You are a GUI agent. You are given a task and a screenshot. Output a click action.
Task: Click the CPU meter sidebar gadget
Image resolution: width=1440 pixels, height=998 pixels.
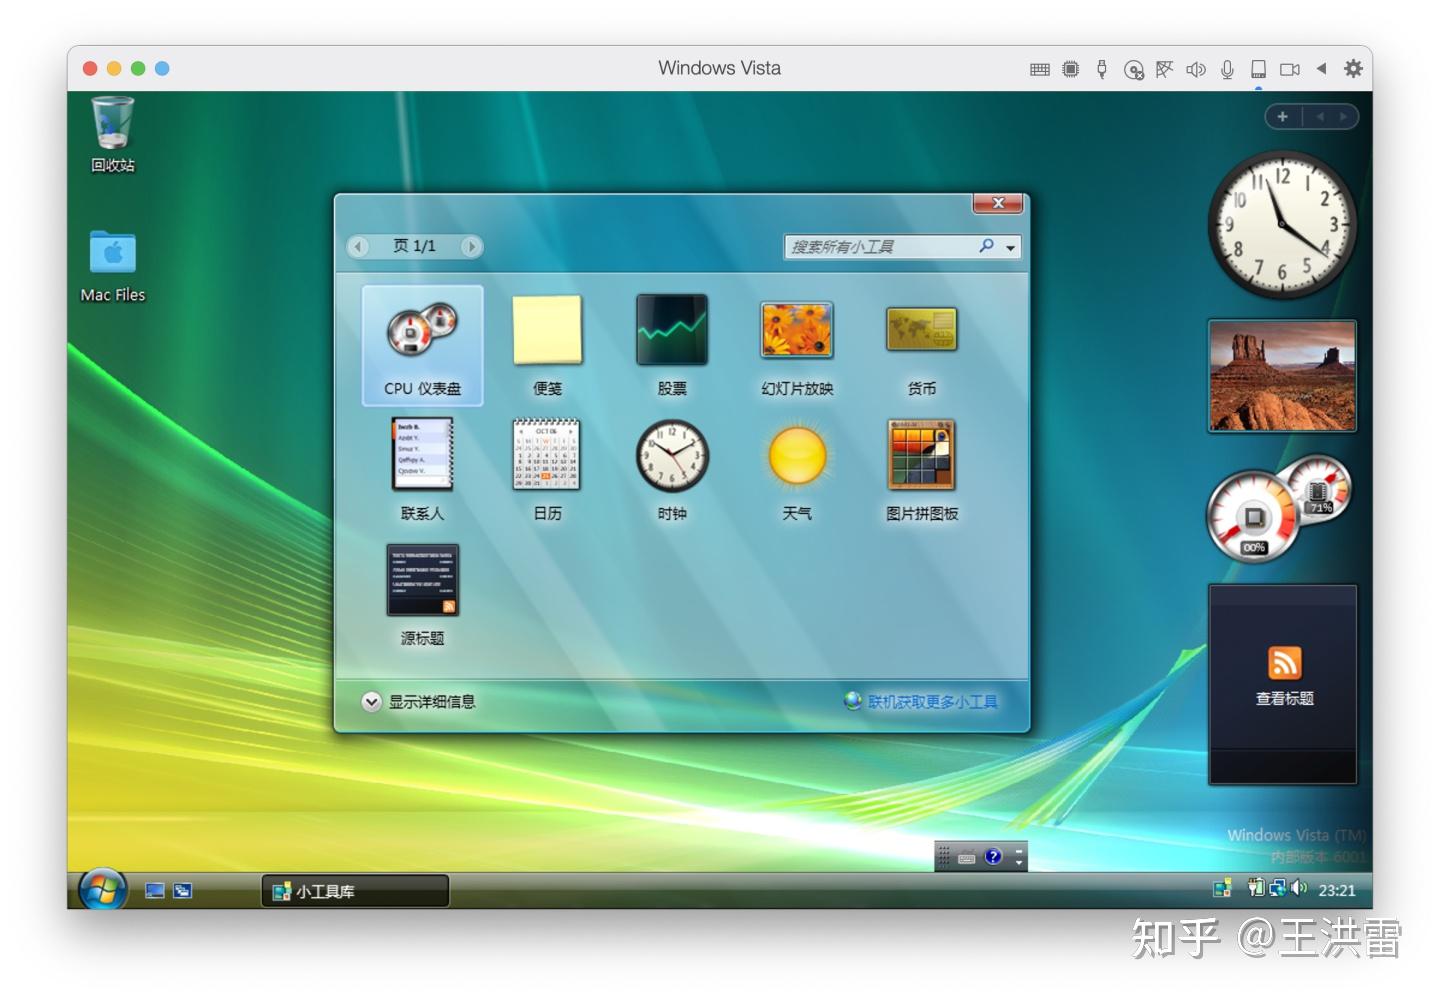click(x=1278, y=509)
